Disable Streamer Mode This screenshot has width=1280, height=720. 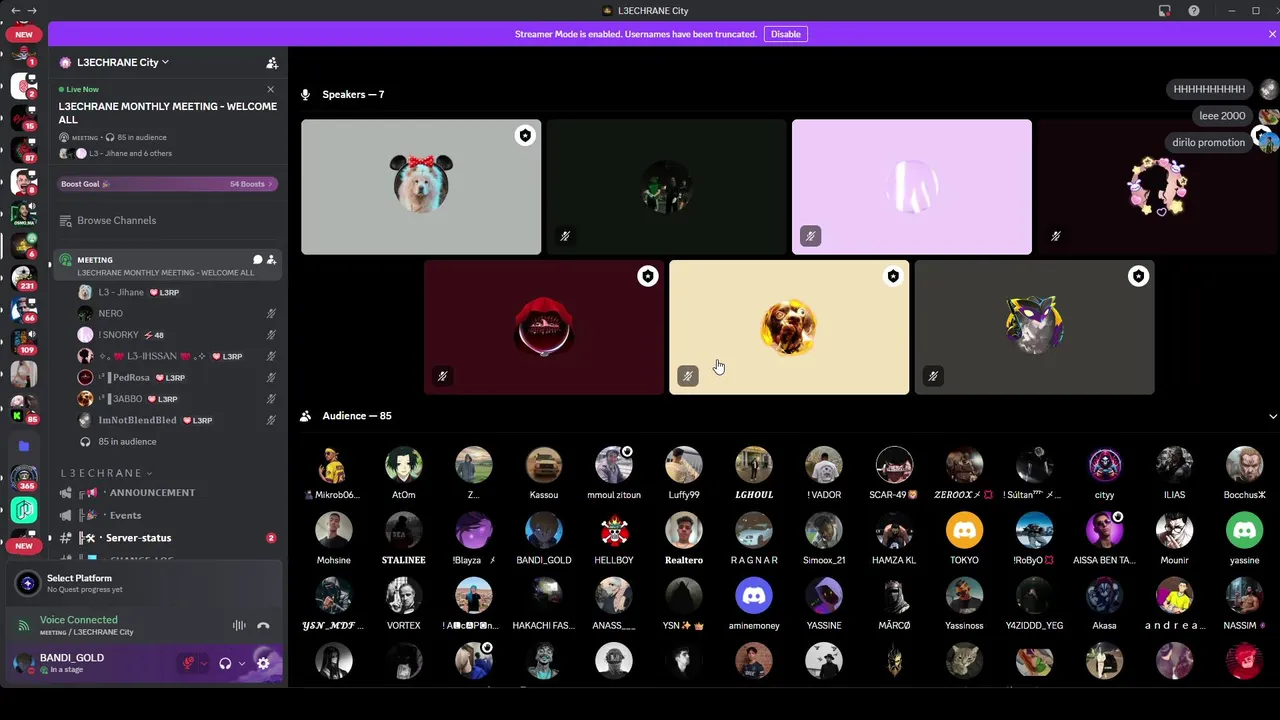coord(786,34)
